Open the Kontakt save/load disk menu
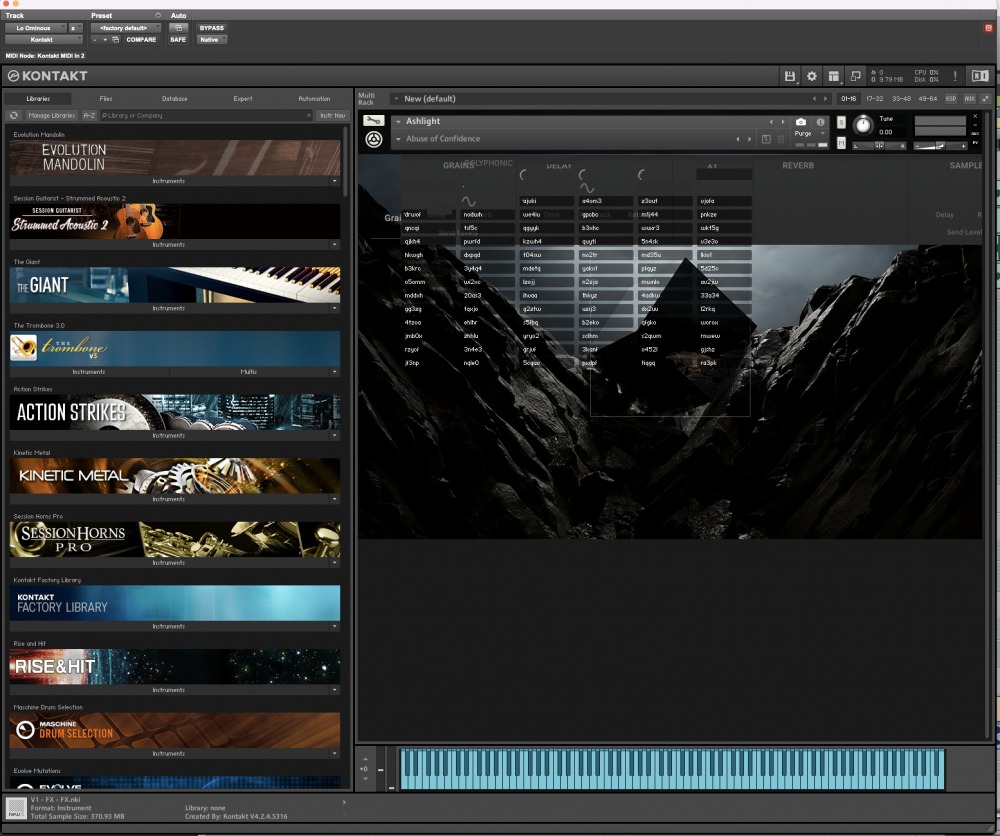 click(x=790, y=76)
